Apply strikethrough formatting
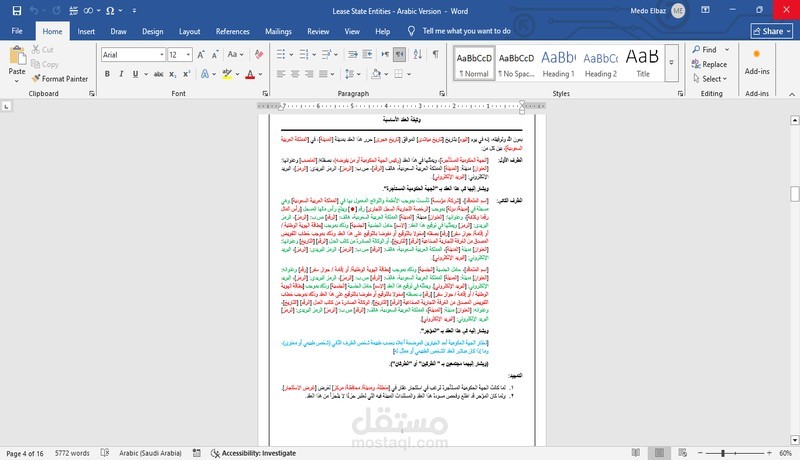Image resolution: width=800 pixels, height=460 pixels. [x=159, y=74]
